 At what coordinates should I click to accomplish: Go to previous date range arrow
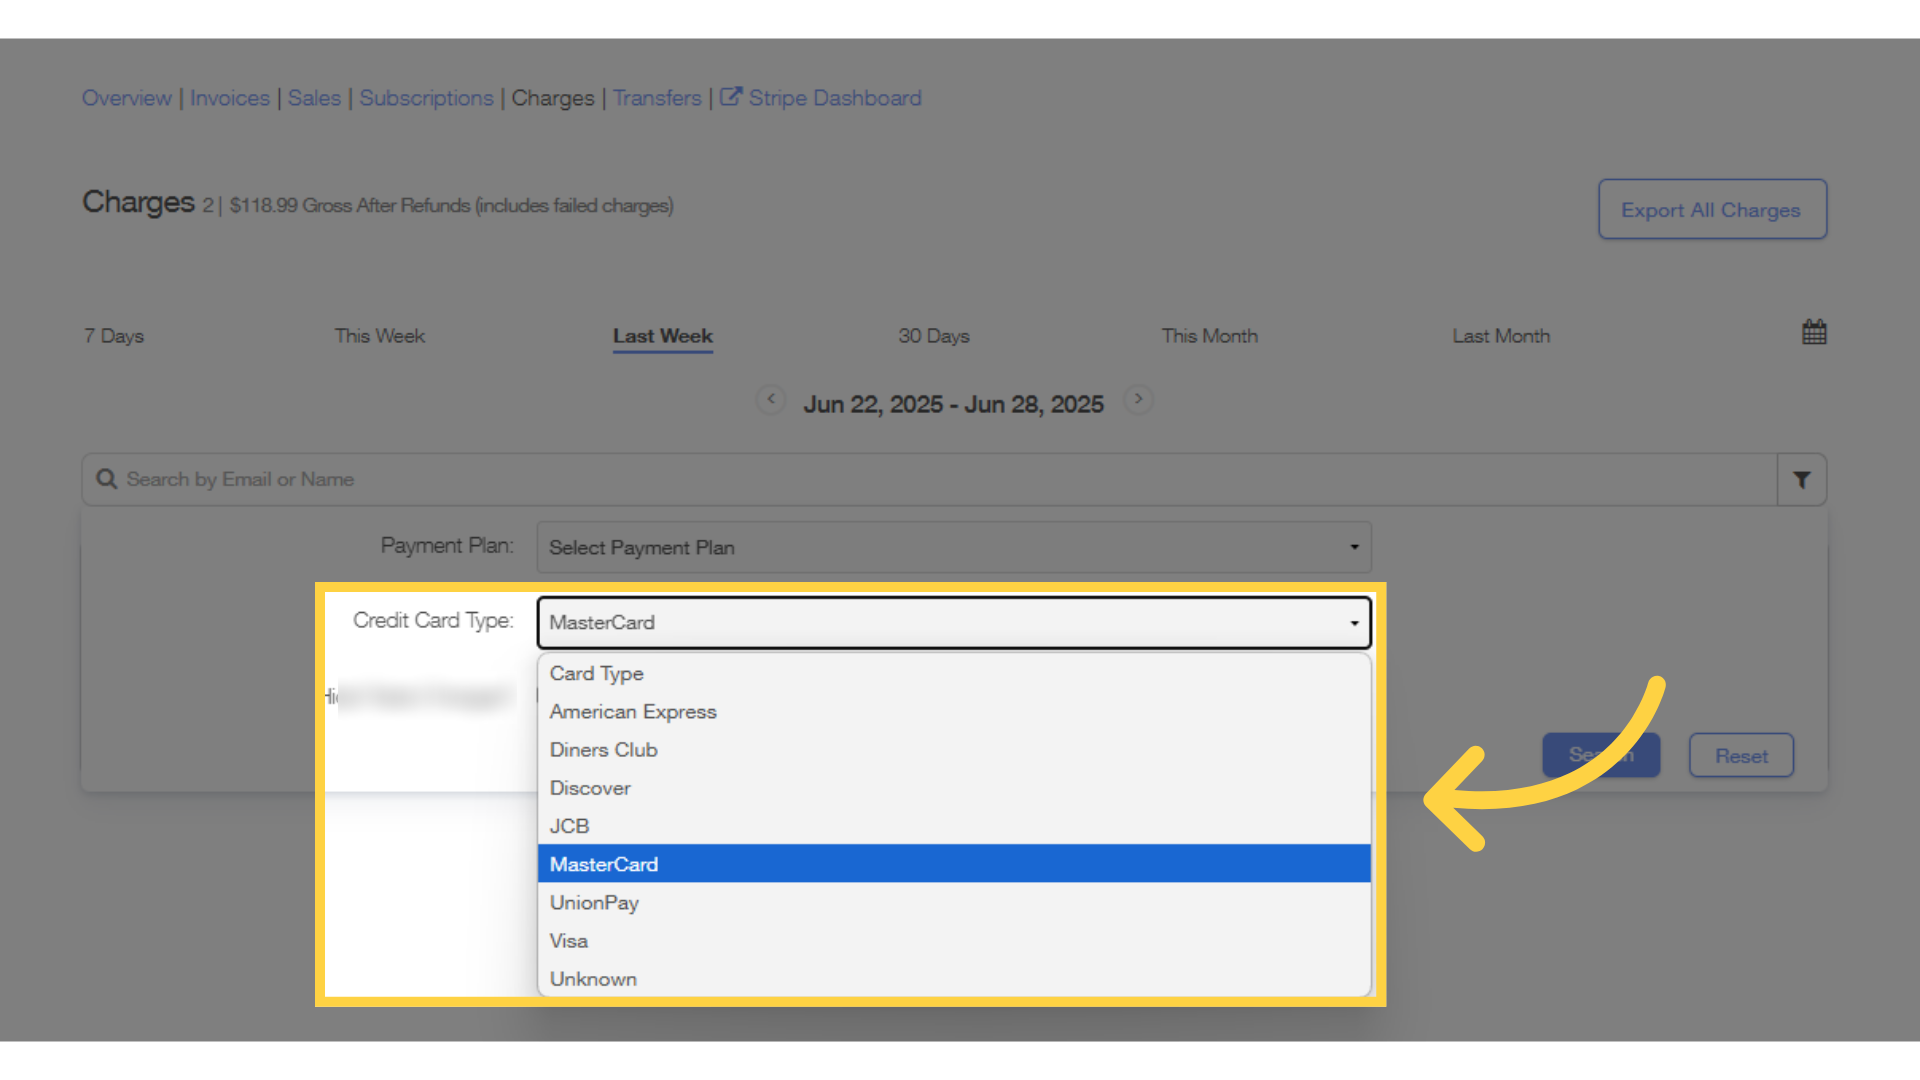tap(770, 399)
